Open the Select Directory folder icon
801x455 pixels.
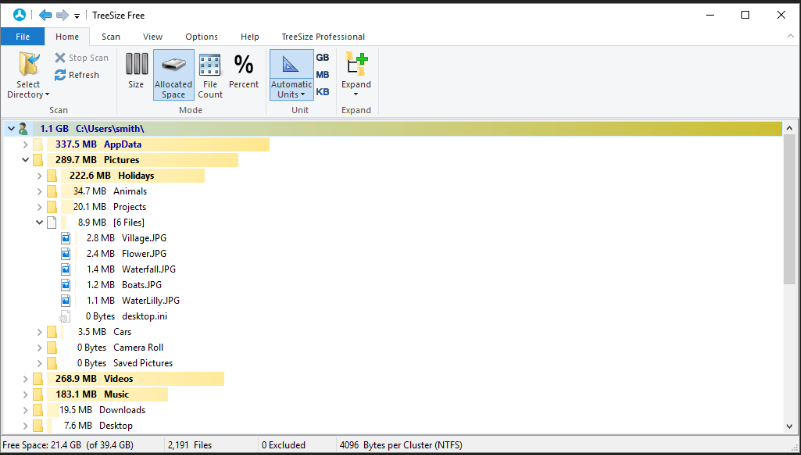(29, 64)
